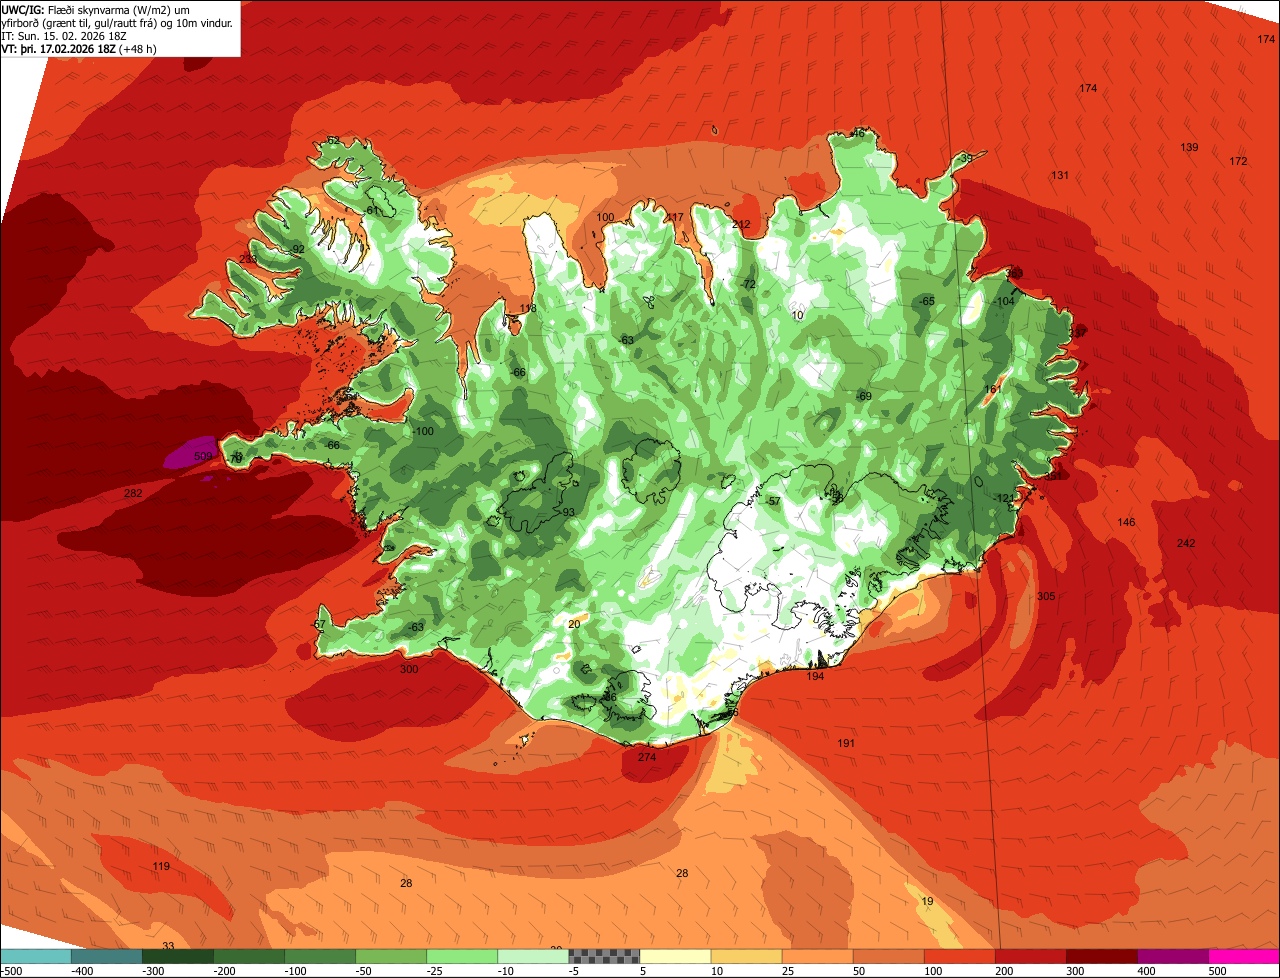Click the flux value 509 on the map
Screen dimensions: 1280x978
pos(203,457)
